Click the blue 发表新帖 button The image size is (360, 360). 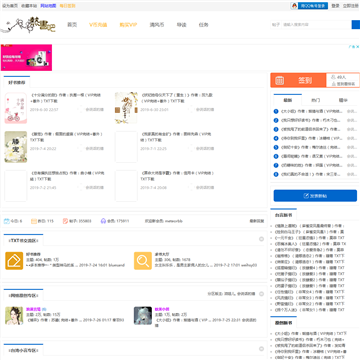315,196
